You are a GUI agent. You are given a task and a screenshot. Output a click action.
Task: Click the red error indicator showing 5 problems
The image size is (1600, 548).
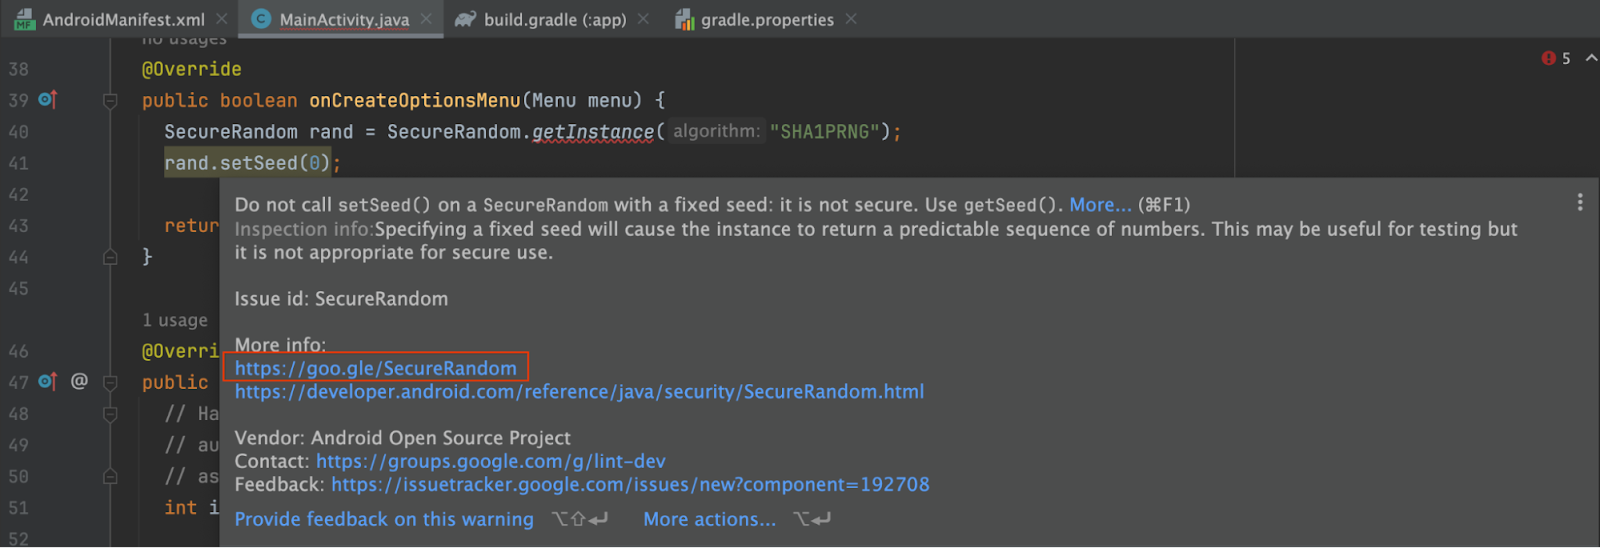pyautogui.click(x=1555, y=58)
